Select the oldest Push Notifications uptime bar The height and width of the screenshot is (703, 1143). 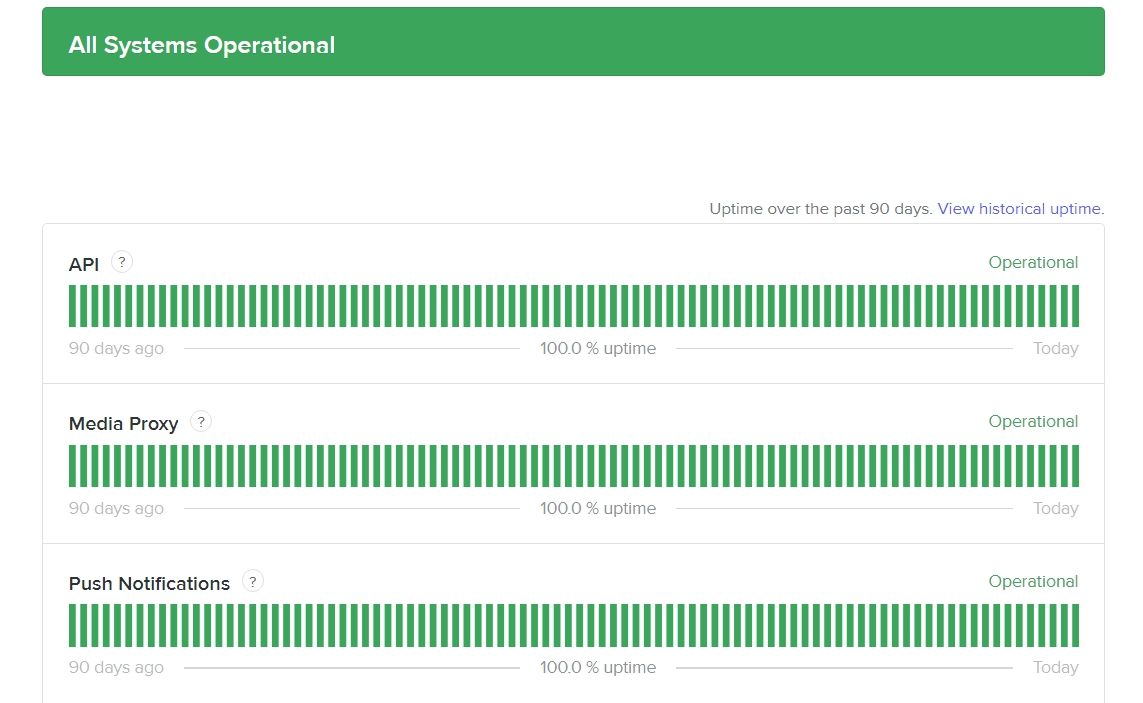tap(73, 625)
